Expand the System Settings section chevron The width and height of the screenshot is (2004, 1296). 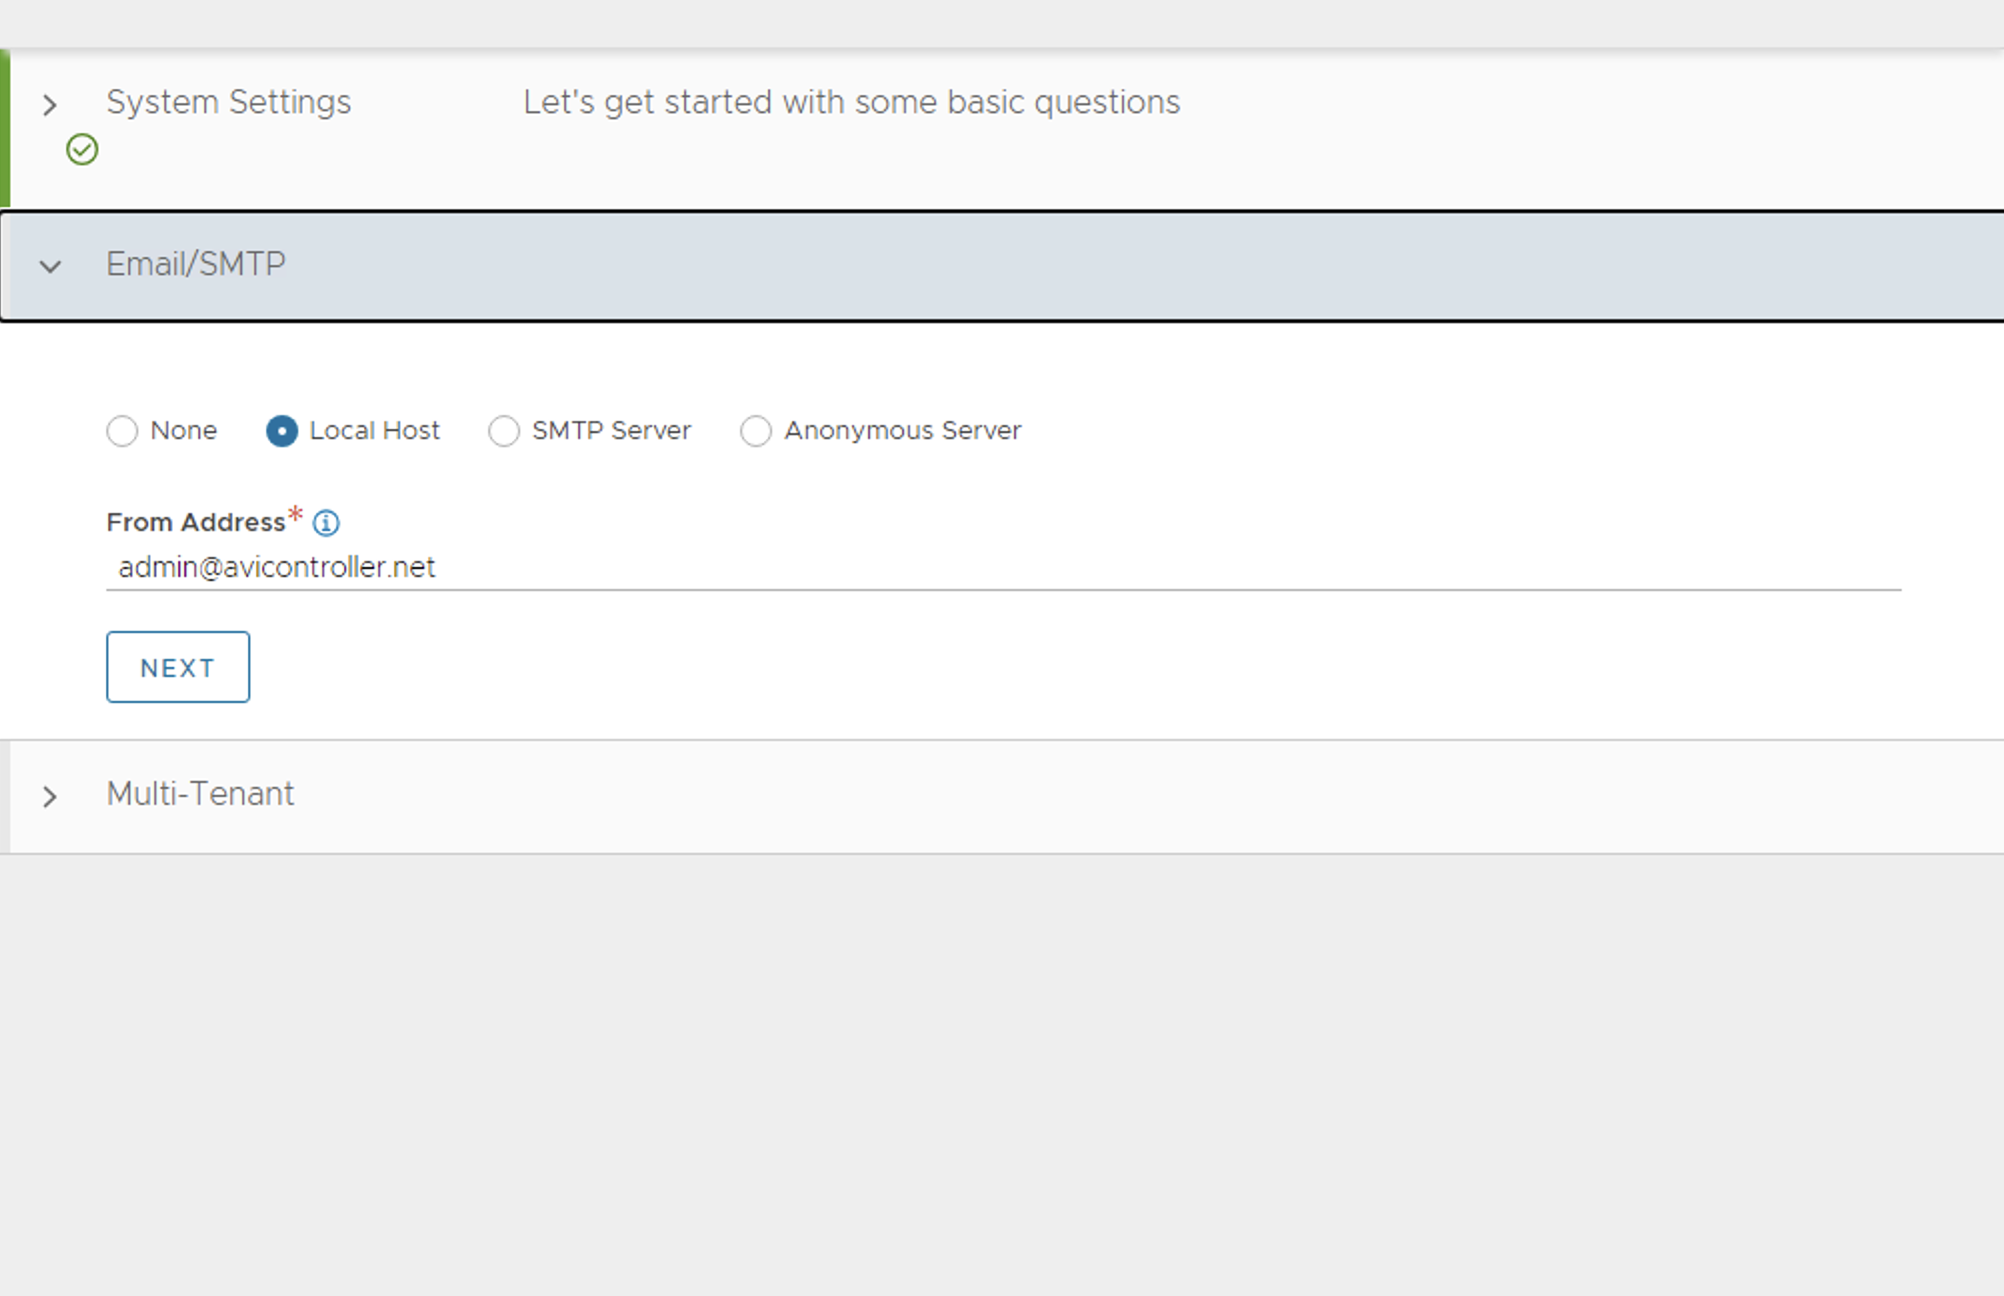[x=50, y=104]
